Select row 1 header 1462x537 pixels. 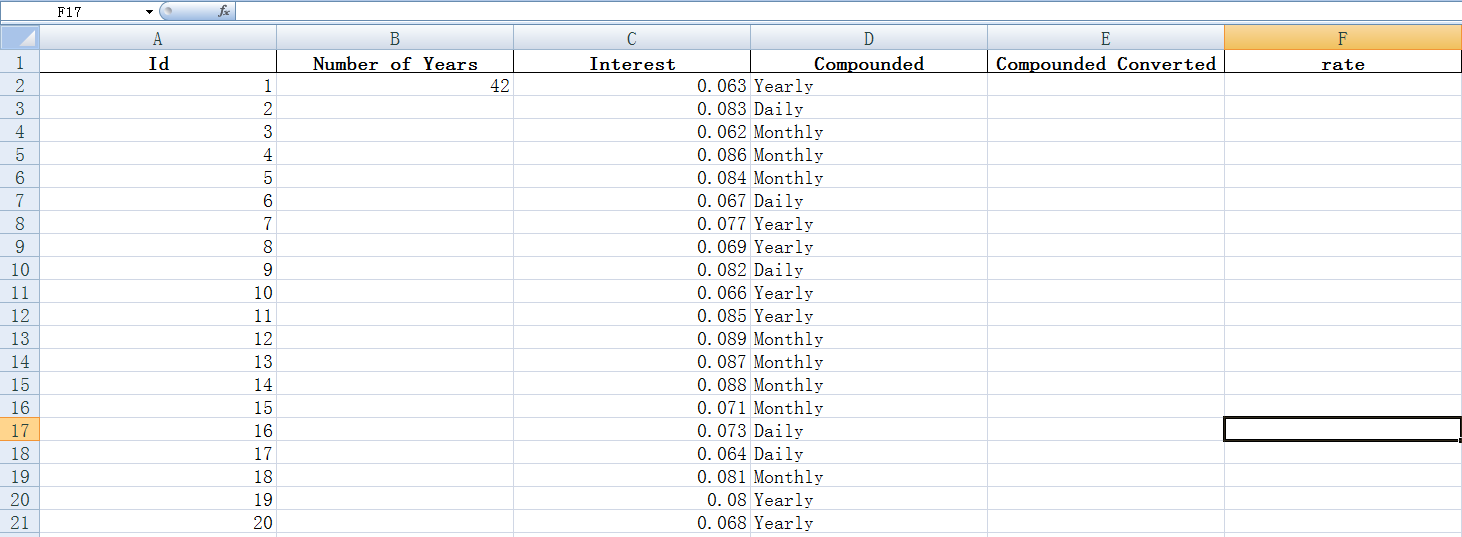point(20,62)
